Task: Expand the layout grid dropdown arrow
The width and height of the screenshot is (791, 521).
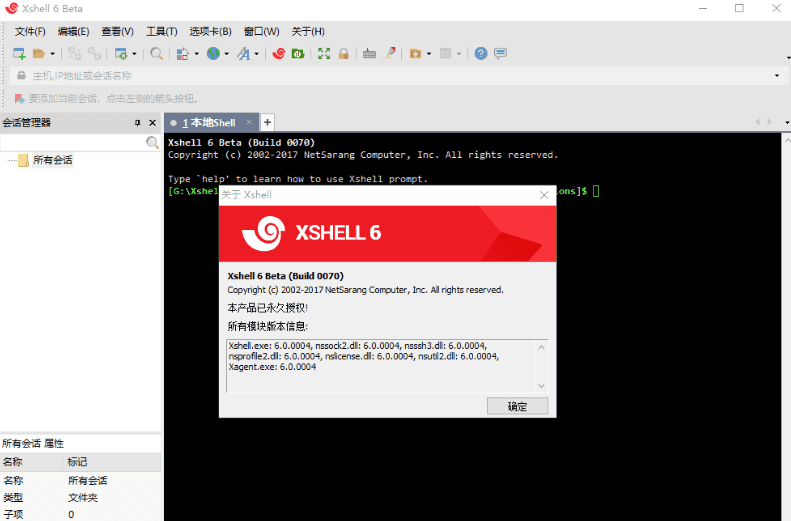Action: pyautogui.click(x=459, y=54)
